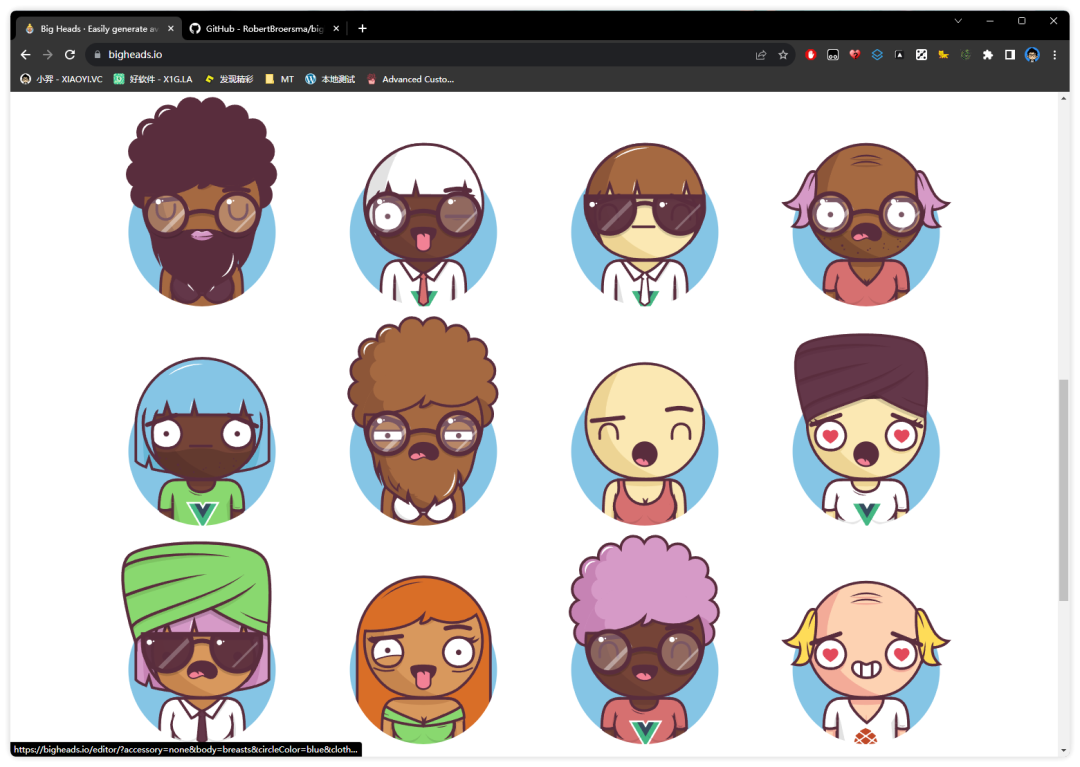
Task: Select the brown bob avatar with sunglasses
Action: [x=645, y=224]
